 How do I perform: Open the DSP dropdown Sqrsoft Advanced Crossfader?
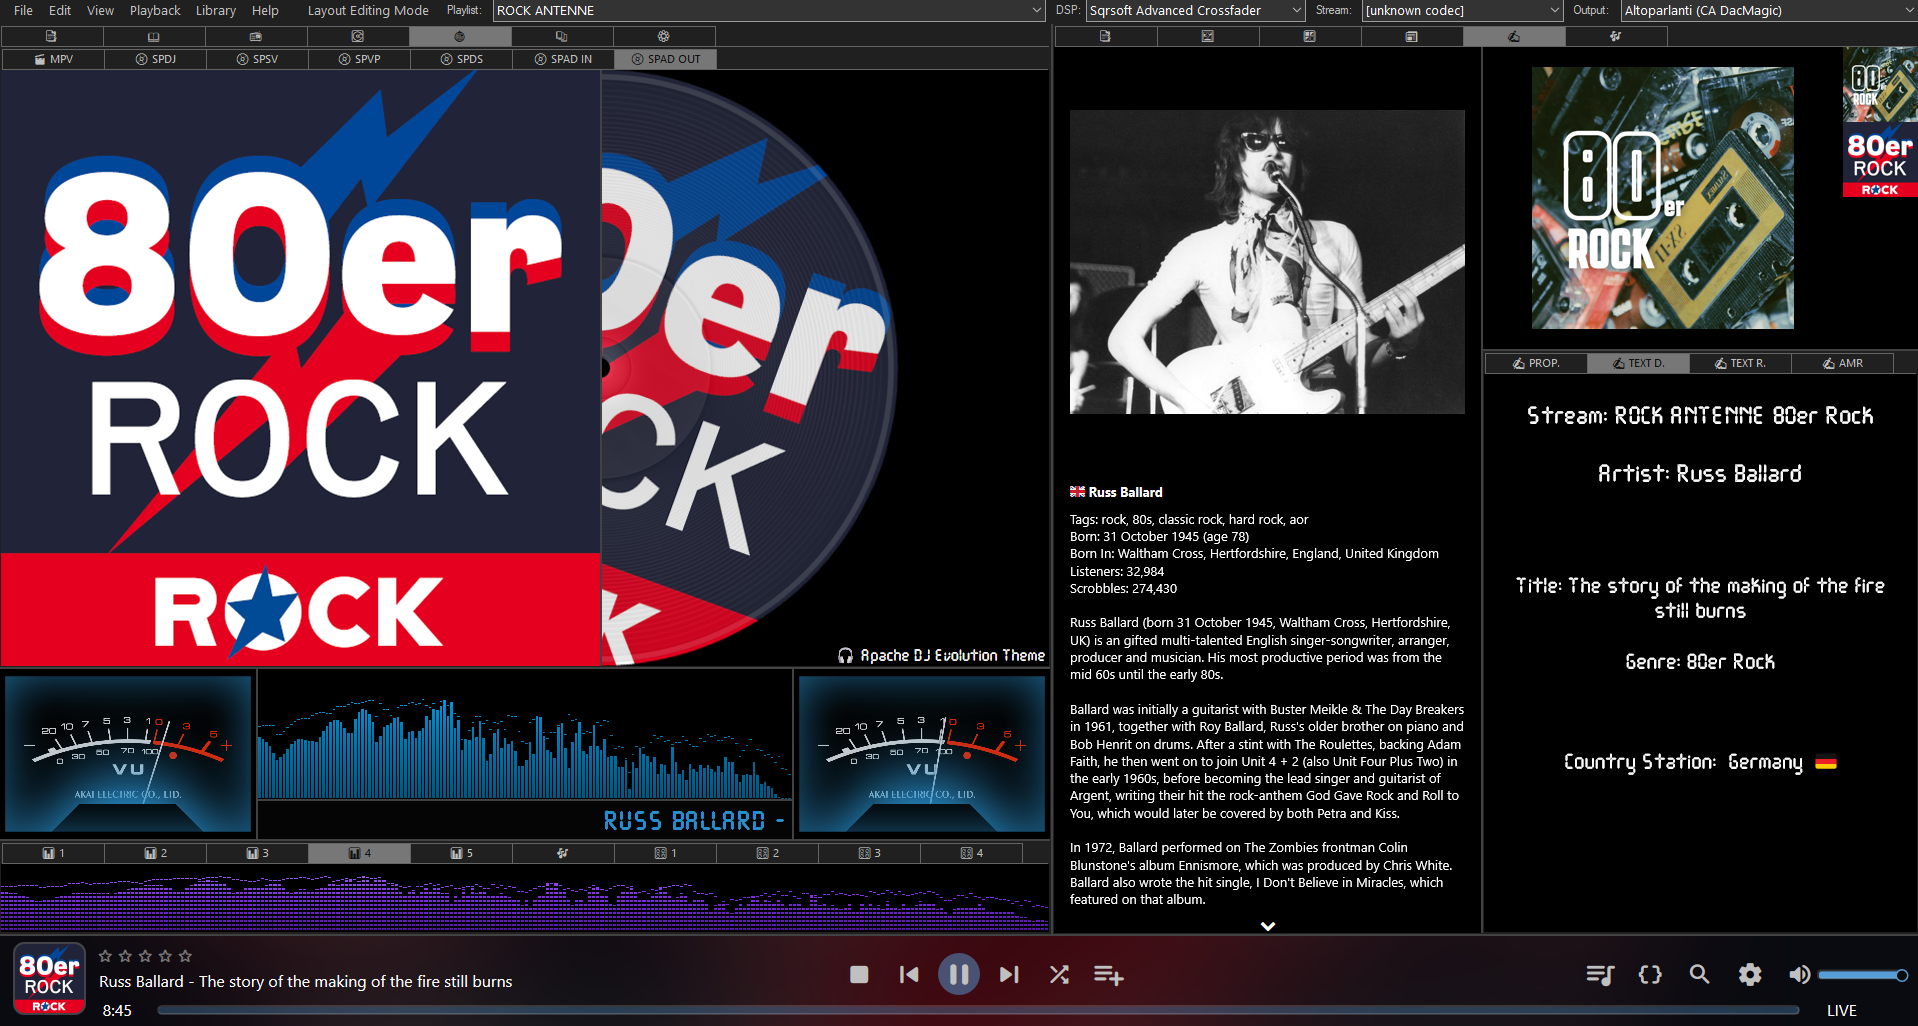click(1195, 10)
